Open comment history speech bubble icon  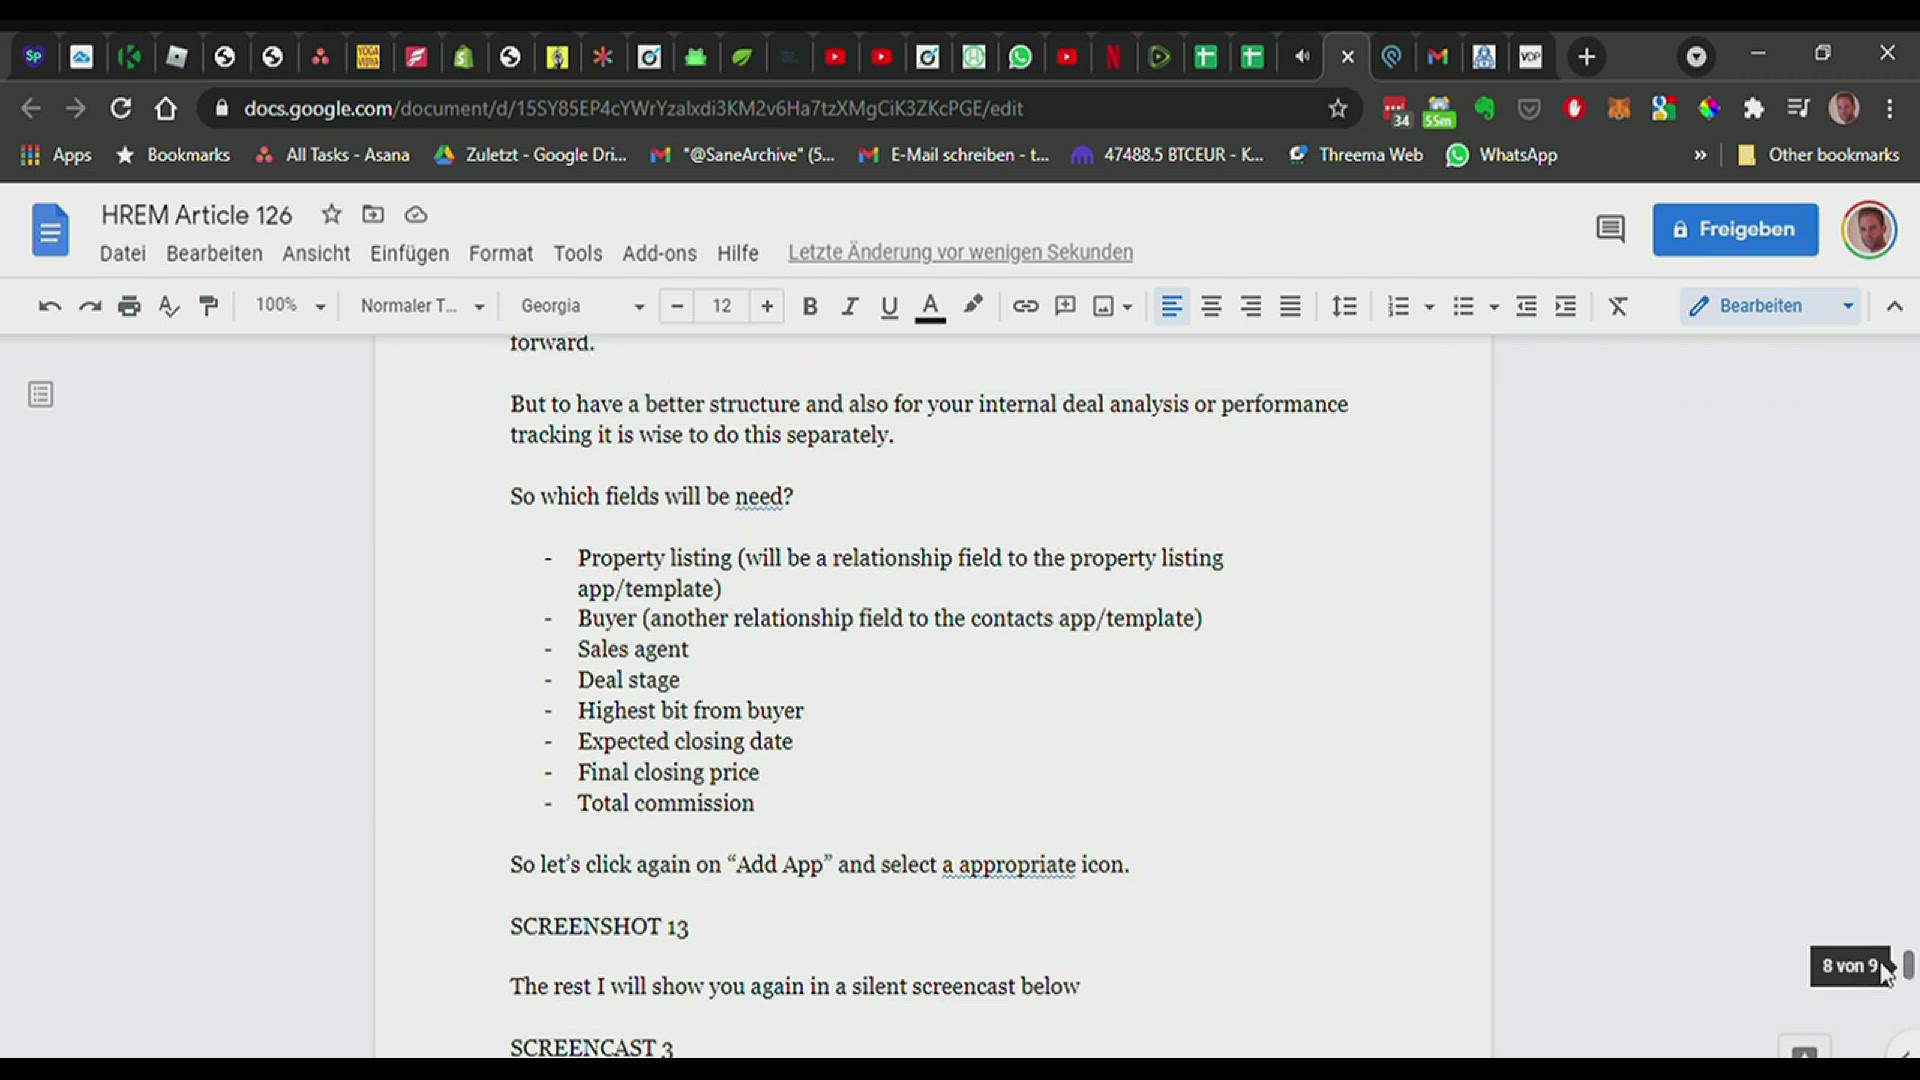point(1610,229)
